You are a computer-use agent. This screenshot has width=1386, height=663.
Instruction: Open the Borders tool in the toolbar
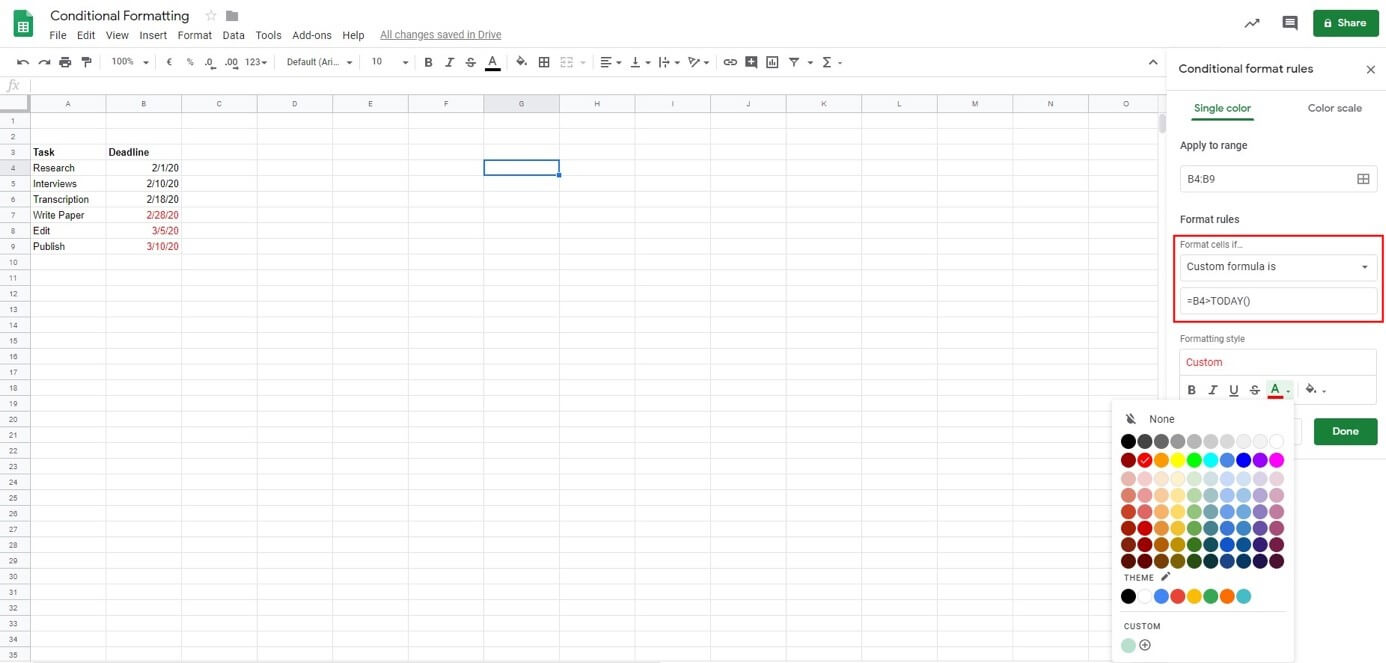[x=544, y=62]
